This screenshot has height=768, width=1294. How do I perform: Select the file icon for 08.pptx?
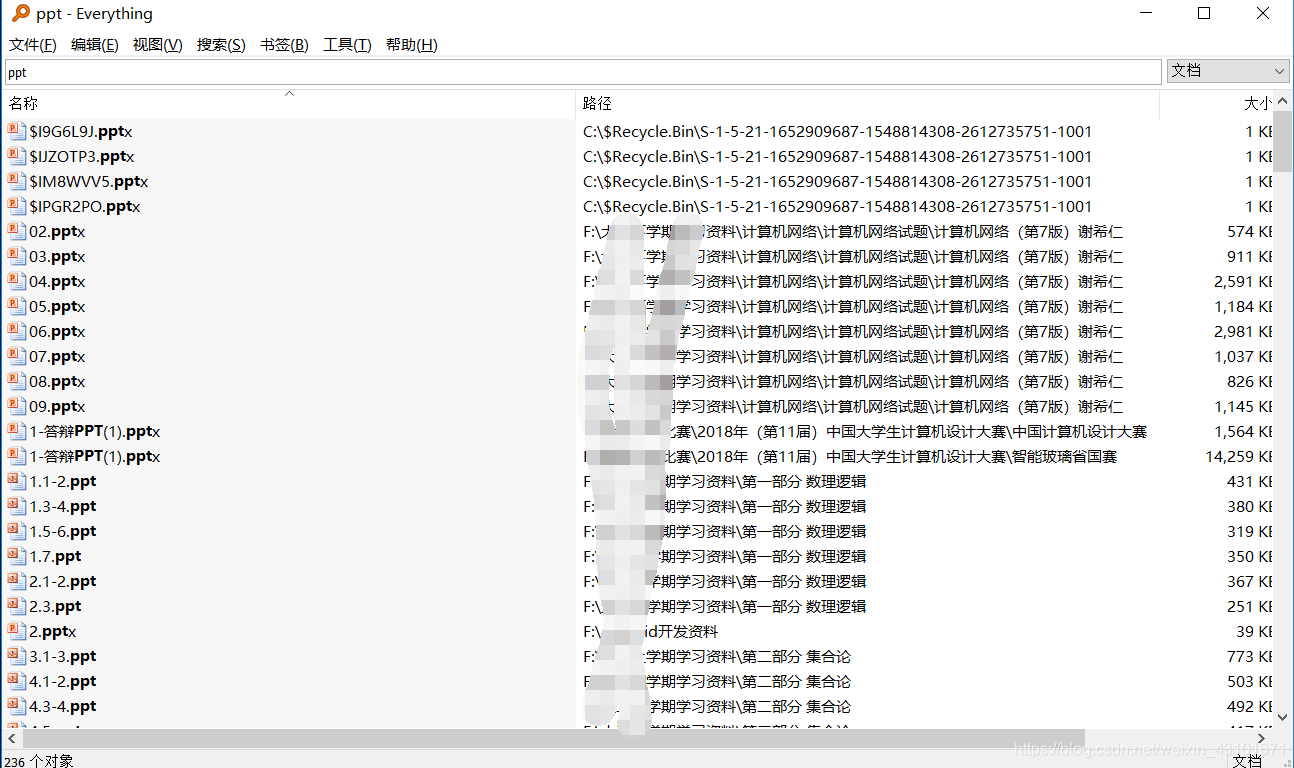[x=16, y=381]
